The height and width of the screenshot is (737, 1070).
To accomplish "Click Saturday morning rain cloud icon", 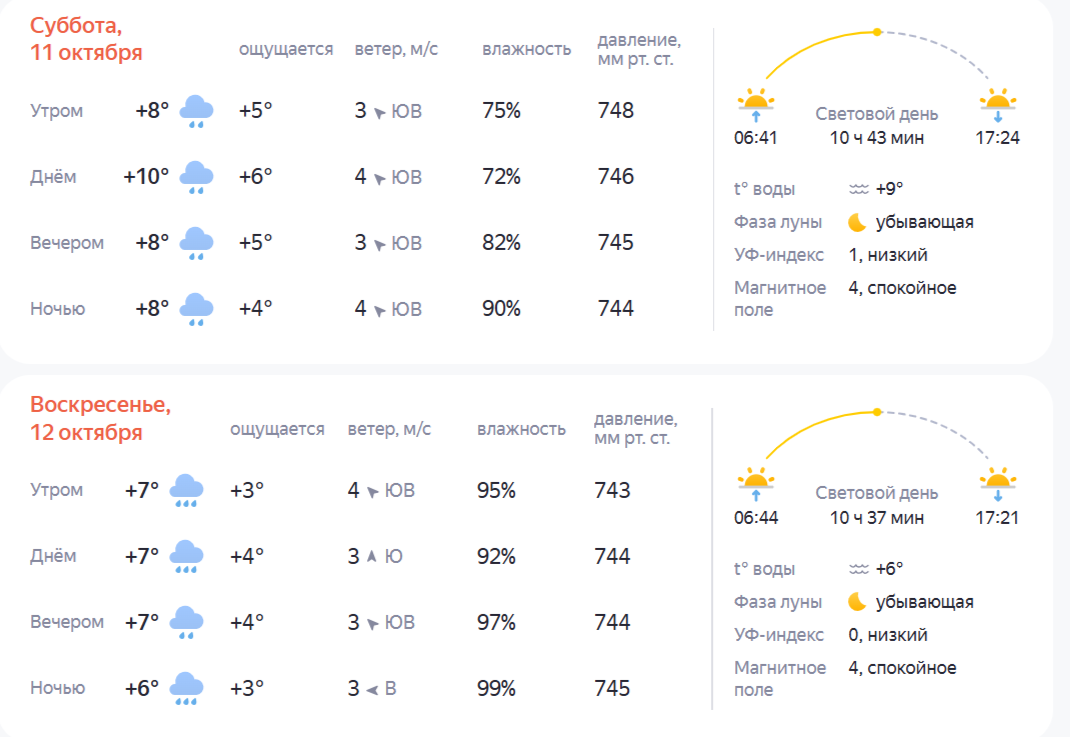I will [196, 112].
